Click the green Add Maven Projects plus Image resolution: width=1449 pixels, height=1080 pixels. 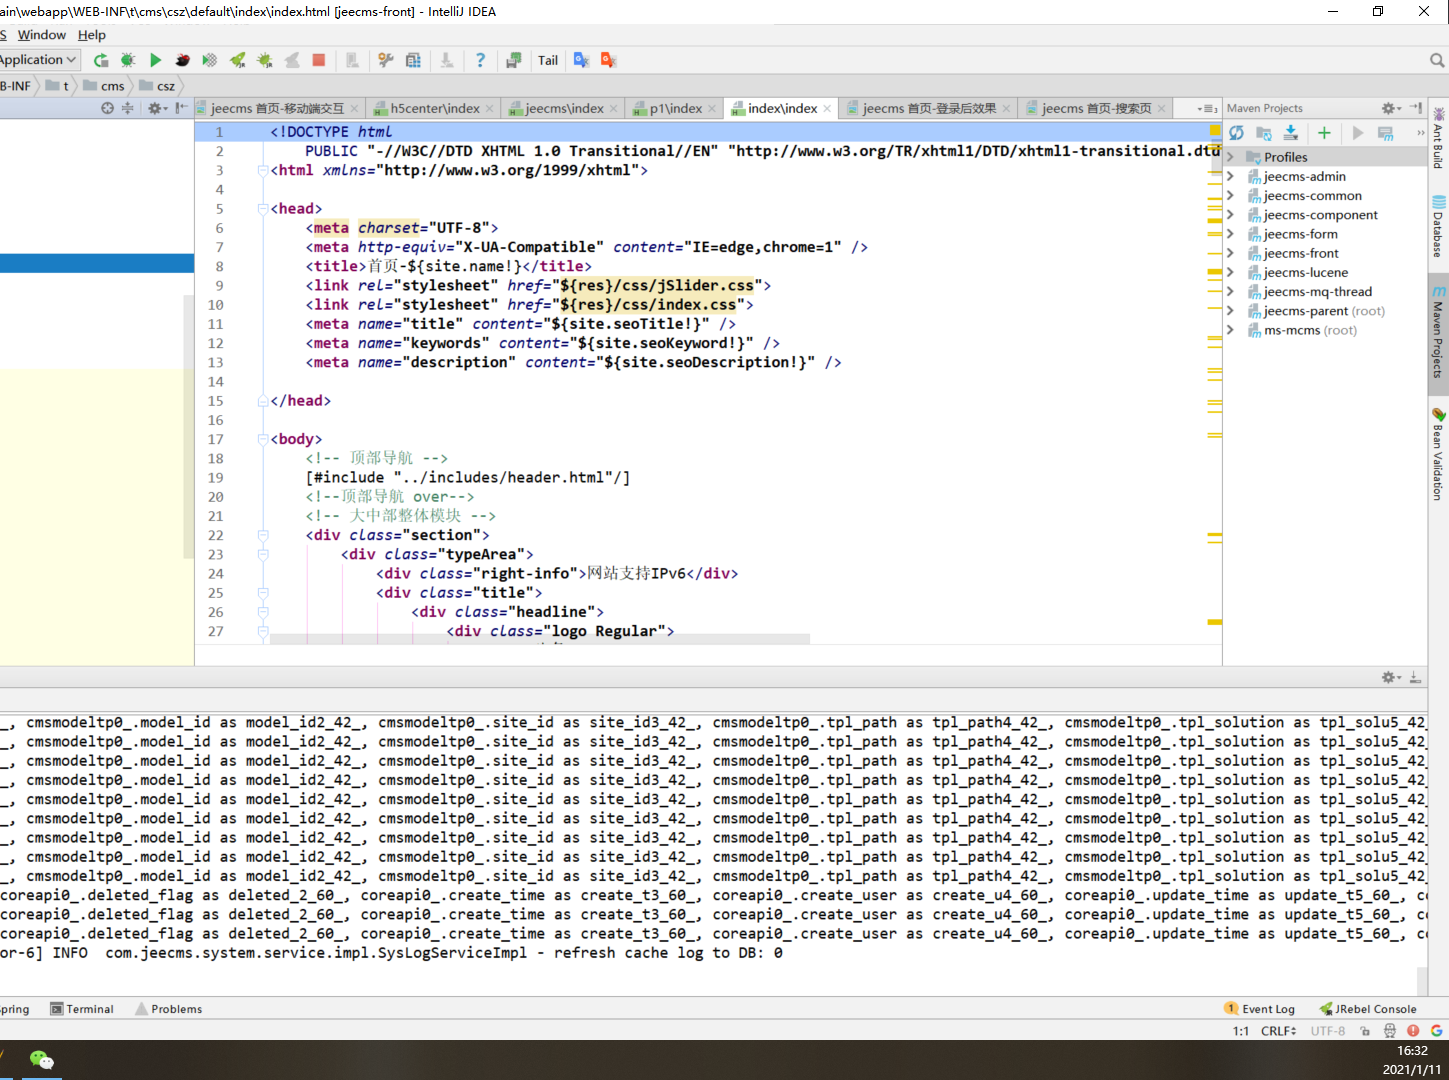pos(1324,133)
